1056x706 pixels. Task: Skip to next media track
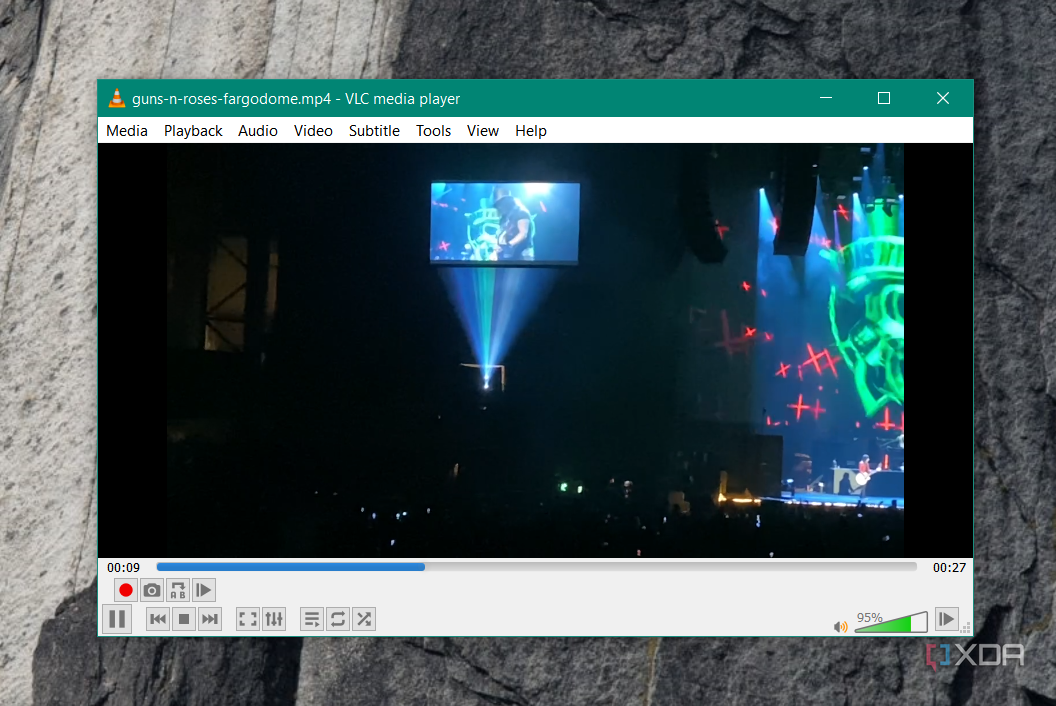[210, 619]
